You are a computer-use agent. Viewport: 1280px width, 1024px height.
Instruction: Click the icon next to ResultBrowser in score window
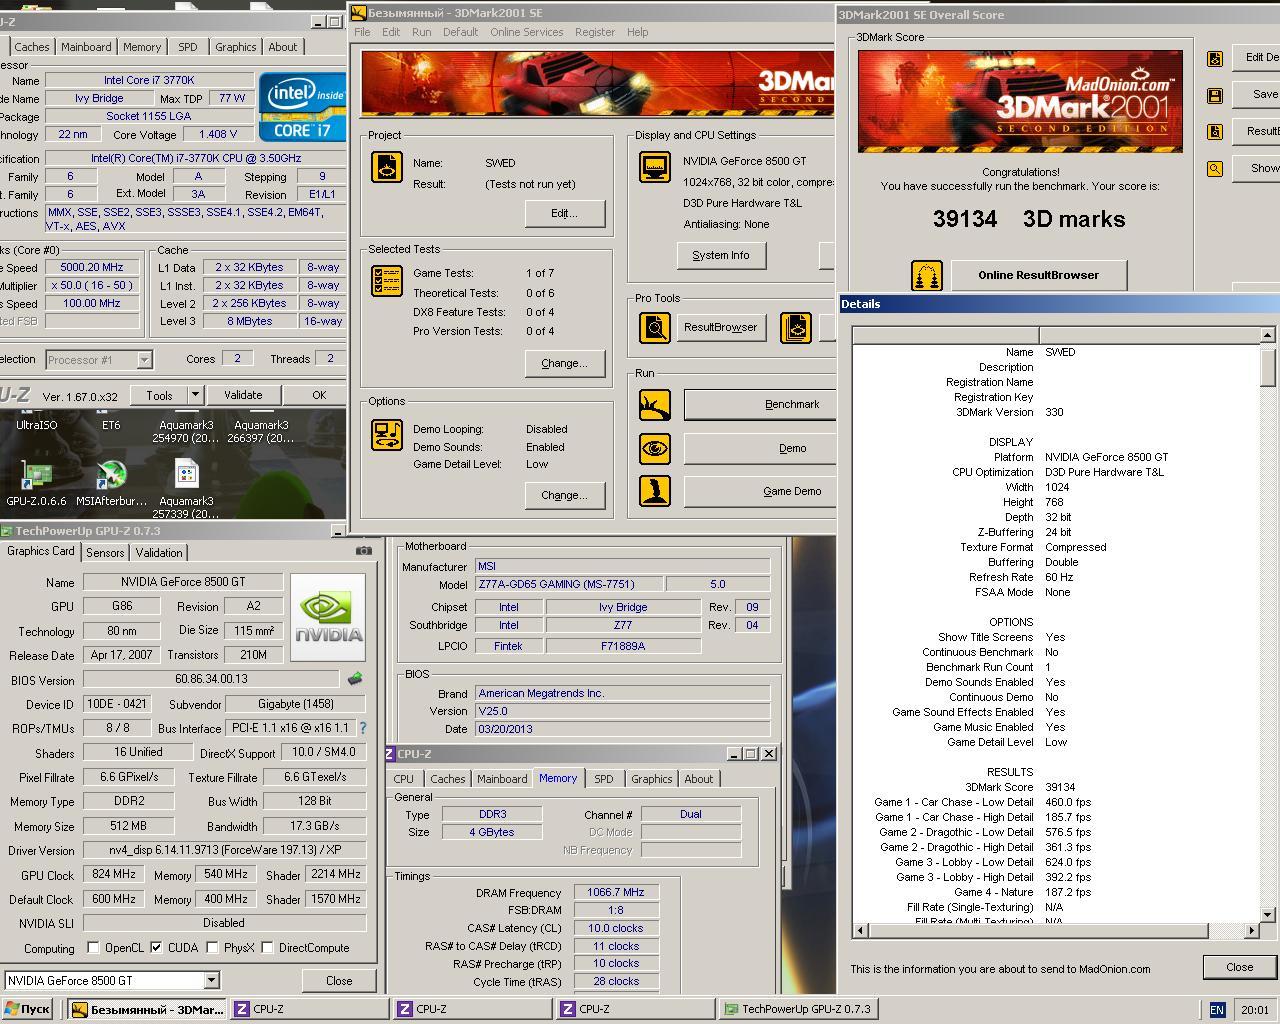click(1215, 132)
